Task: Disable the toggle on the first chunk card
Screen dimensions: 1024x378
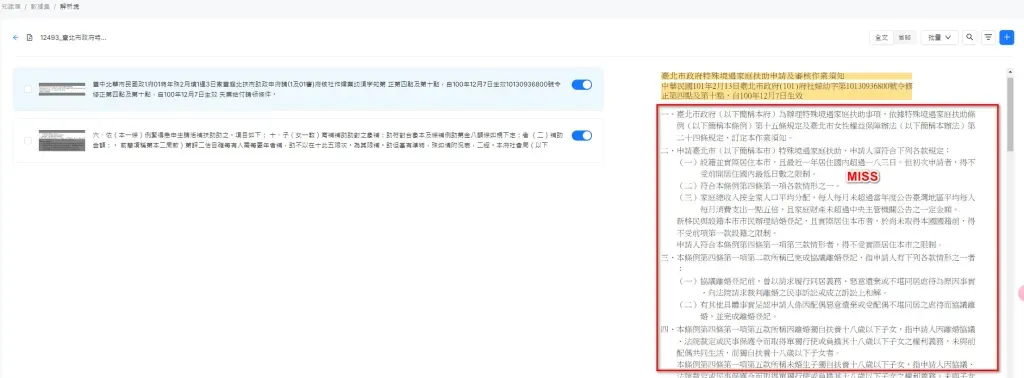Action: pyautogui.click(x=582, y=85)
